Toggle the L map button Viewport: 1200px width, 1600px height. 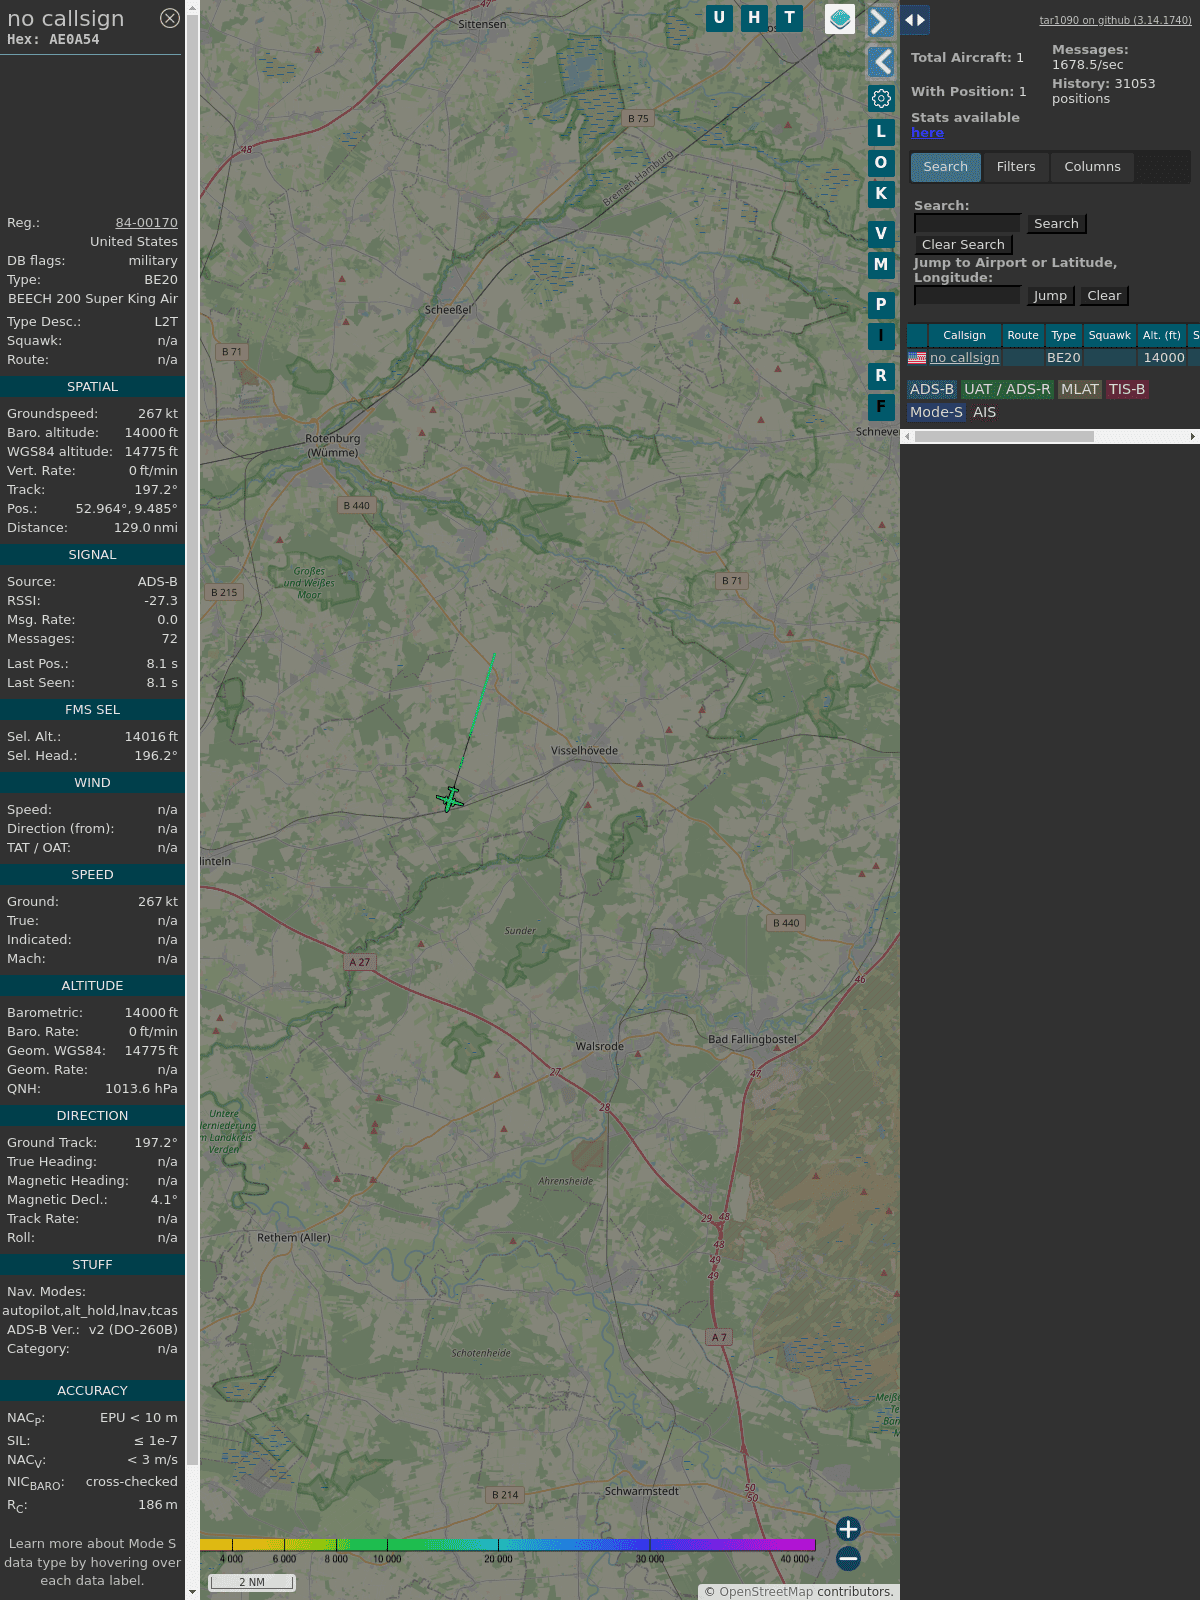click(x=881, y=131)
